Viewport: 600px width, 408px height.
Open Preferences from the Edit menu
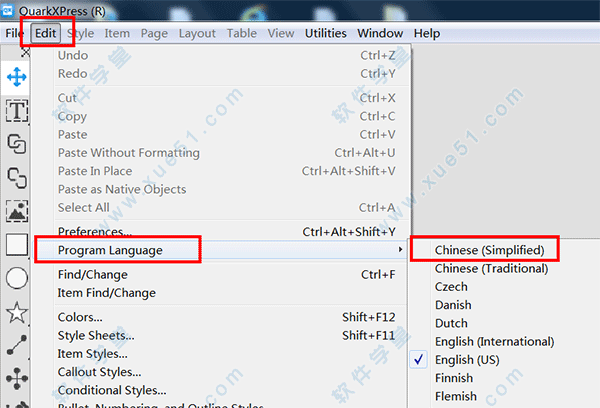coord(220,232)
